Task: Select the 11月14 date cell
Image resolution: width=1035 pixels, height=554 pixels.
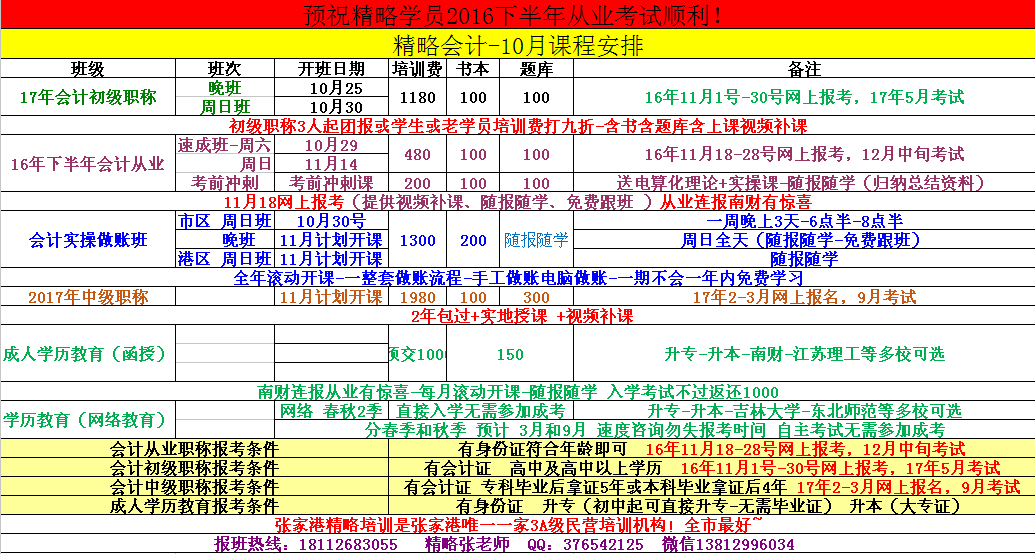Action: click(x=331, y=164)
